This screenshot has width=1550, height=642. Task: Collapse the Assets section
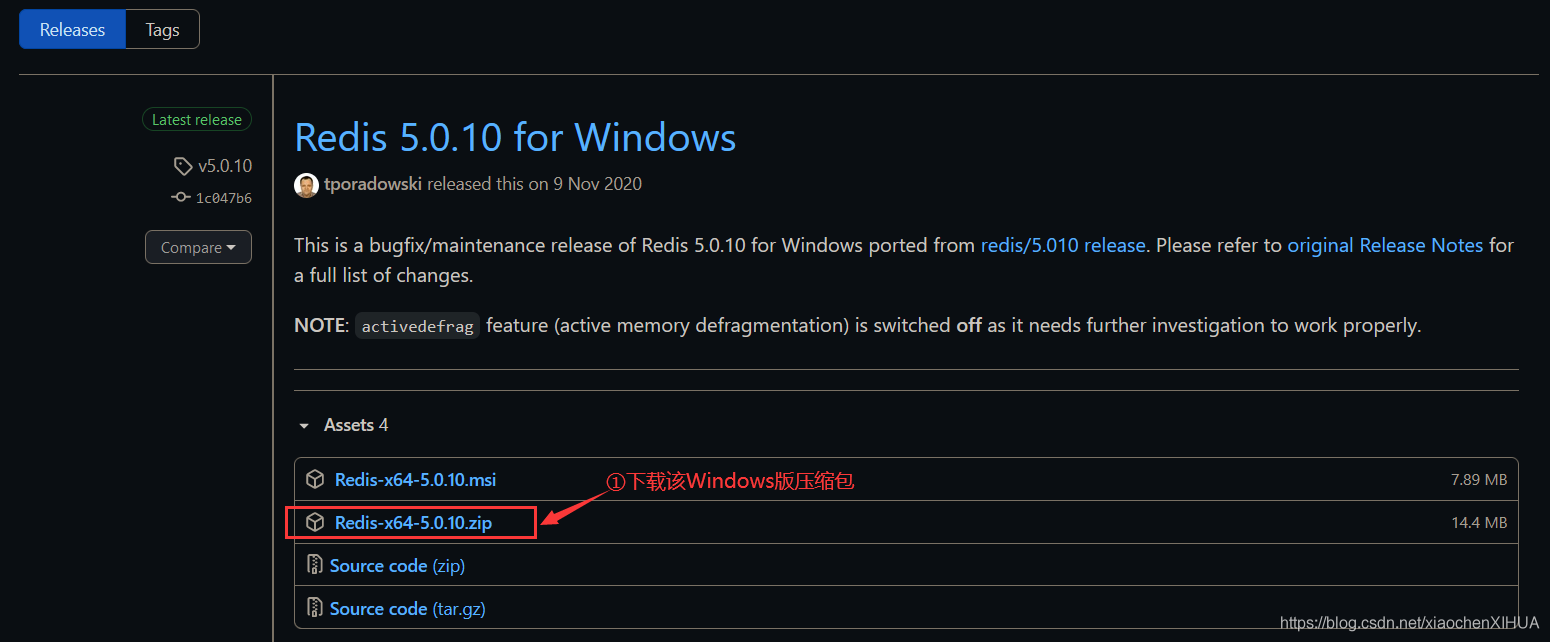pyautogui.click(x=304, y=425)
